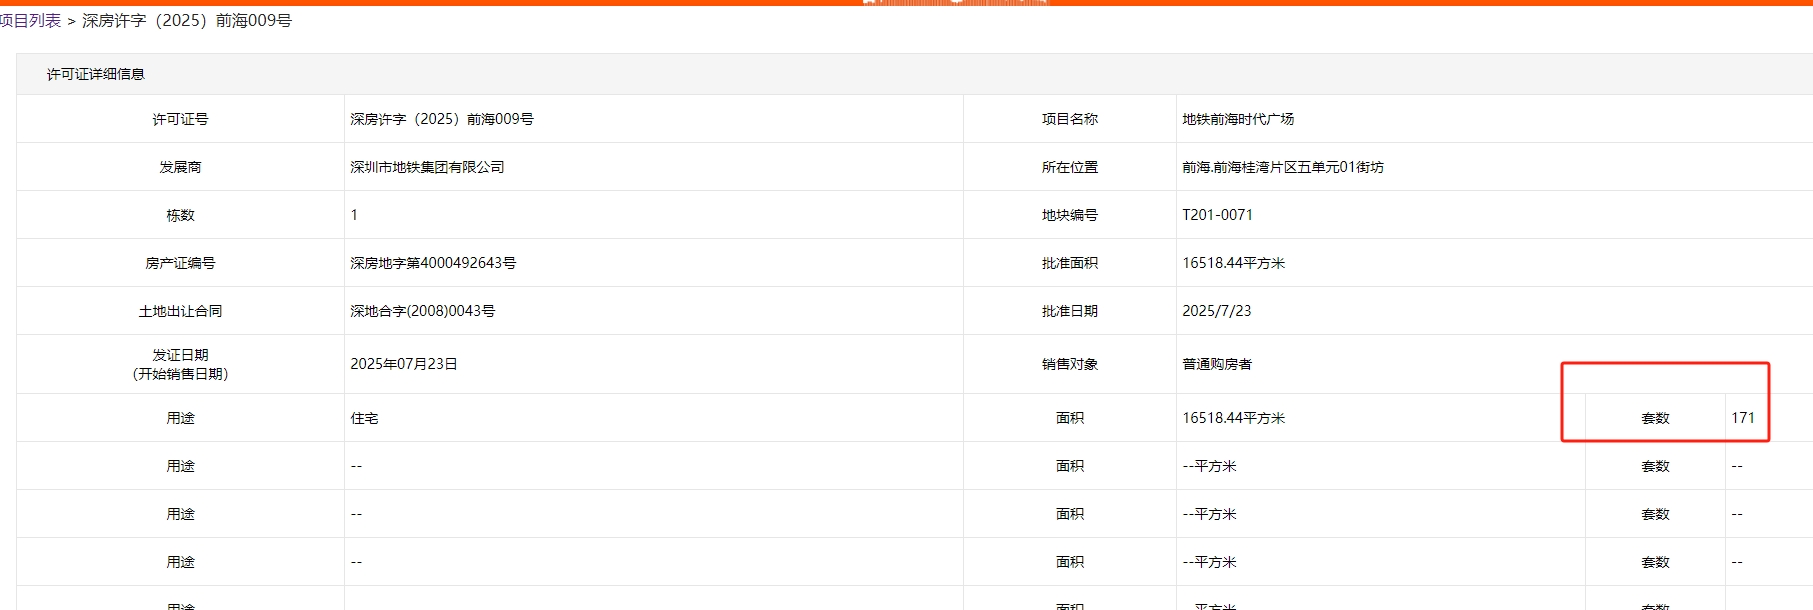Screen dimensions: 1813x610
Task: Click the value 普通购房者
Action: click(1217, 364)
